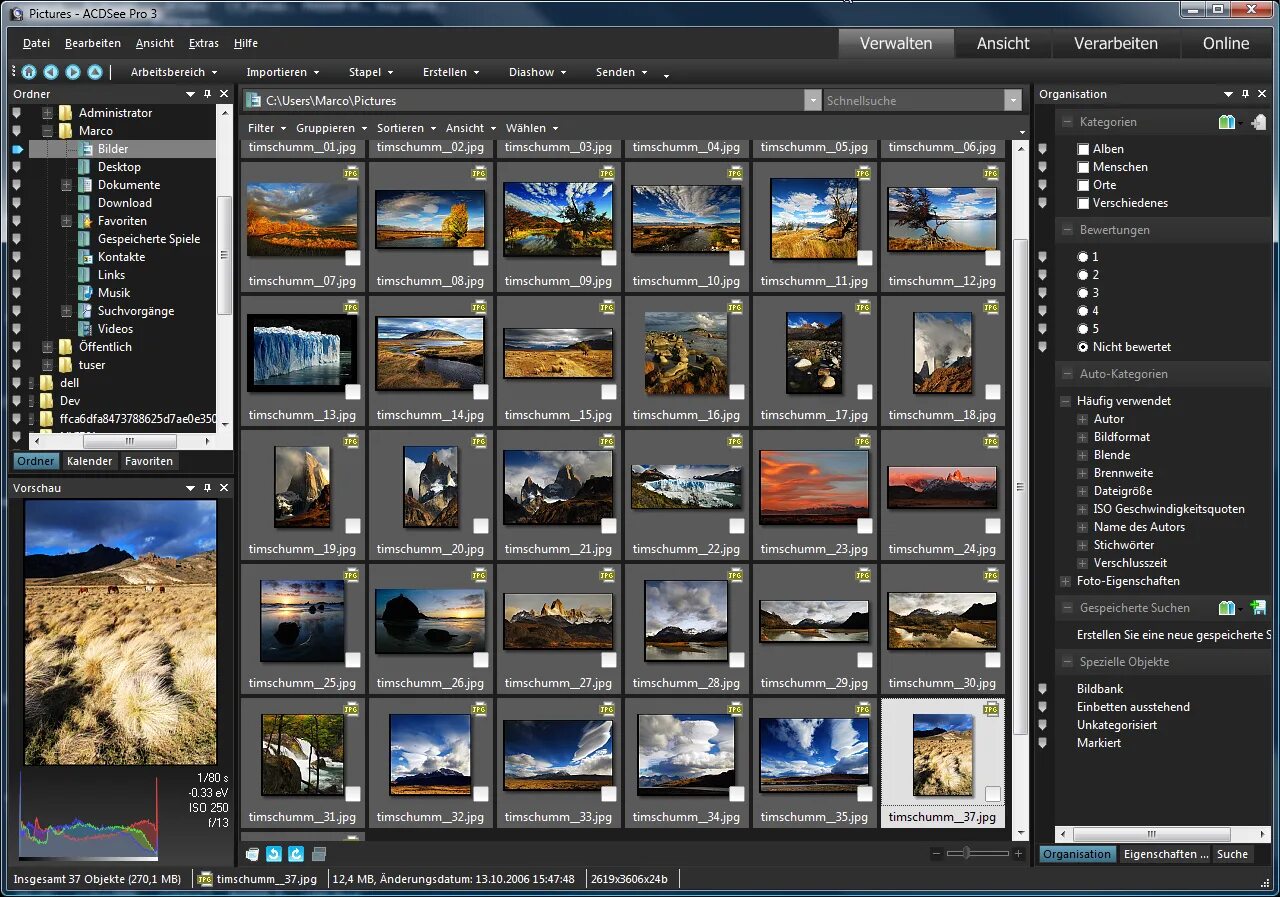
Task: Open the path history dropdown arrow
Action: pos(812,101)
